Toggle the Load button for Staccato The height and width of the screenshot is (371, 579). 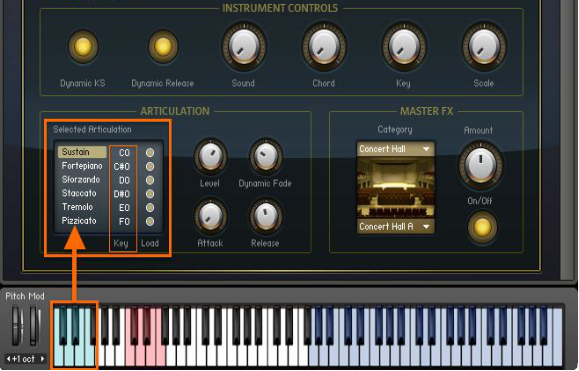click(x=150, y=194)
